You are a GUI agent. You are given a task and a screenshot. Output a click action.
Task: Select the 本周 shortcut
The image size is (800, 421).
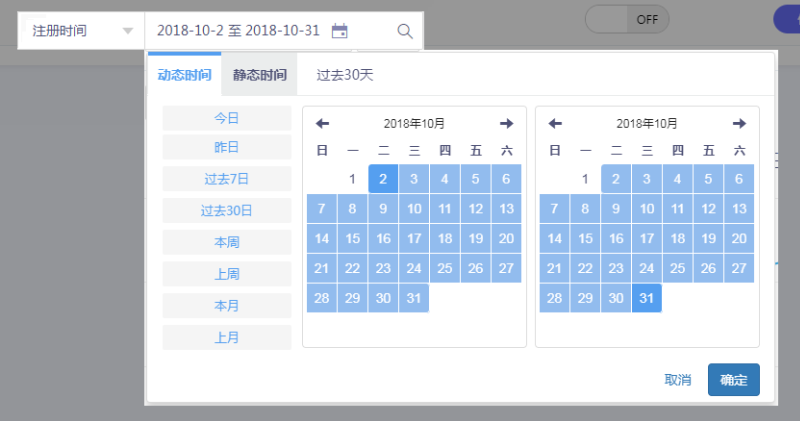(227, 242)
